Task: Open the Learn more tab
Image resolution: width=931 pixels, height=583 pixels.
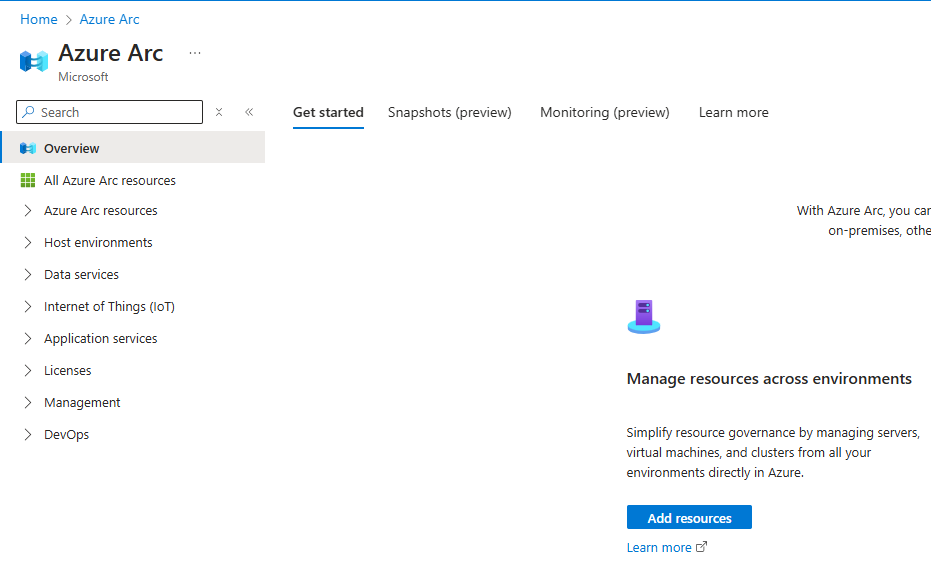Action: tap(733, 113)
